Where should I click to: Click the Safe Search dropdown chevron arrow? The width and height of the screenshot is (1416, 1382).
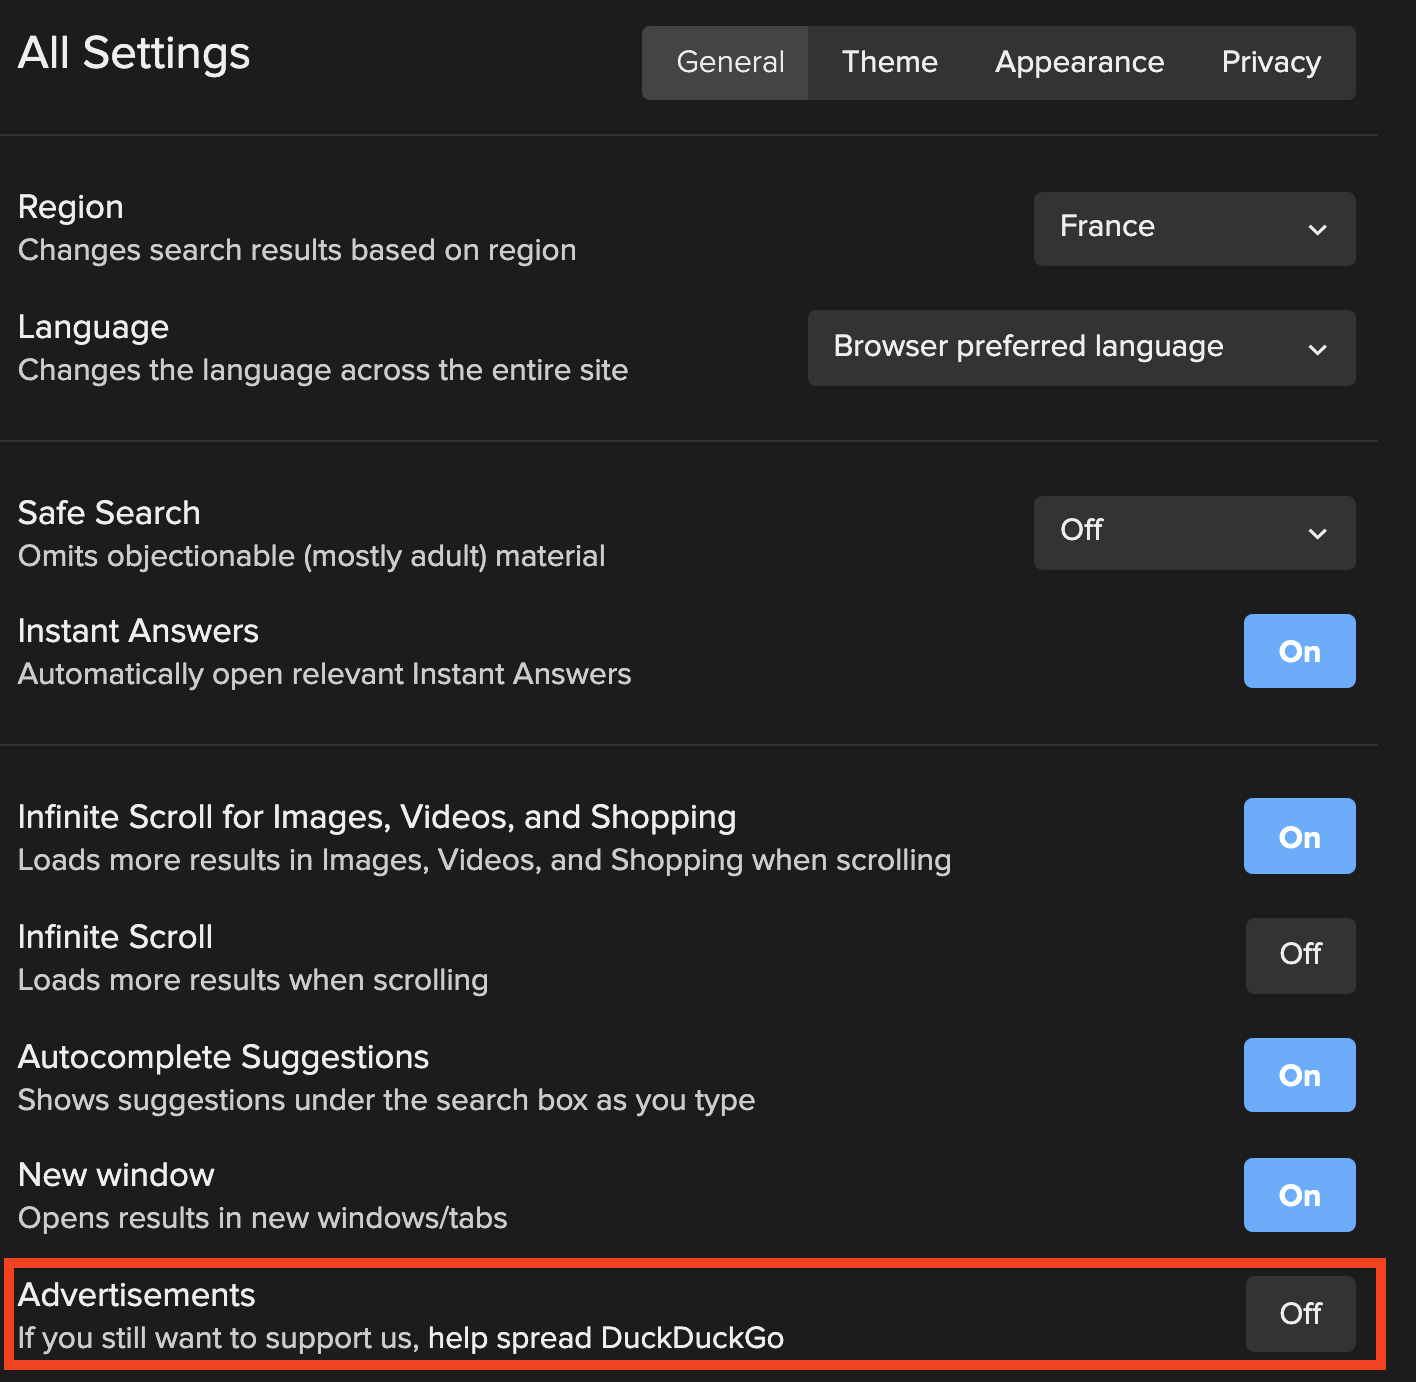click(x=1317, y=534)
